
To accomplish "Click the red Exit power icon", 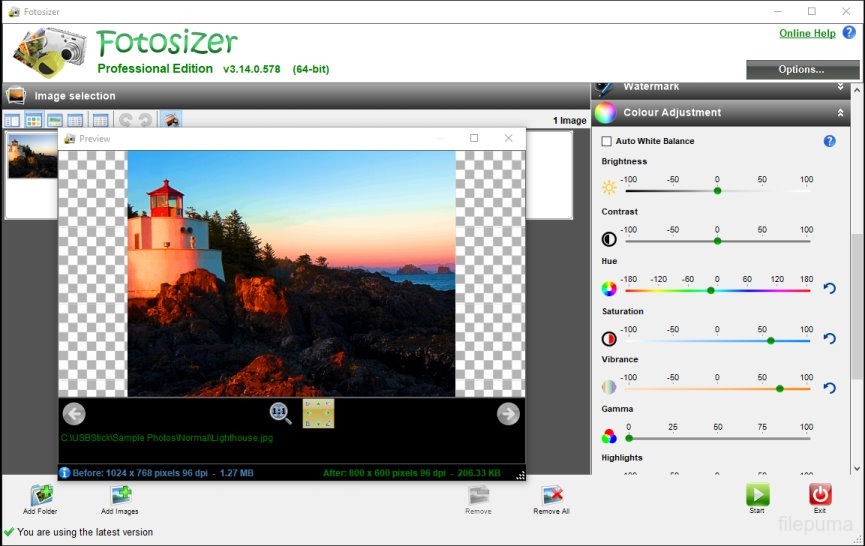I will coord(820,494).
